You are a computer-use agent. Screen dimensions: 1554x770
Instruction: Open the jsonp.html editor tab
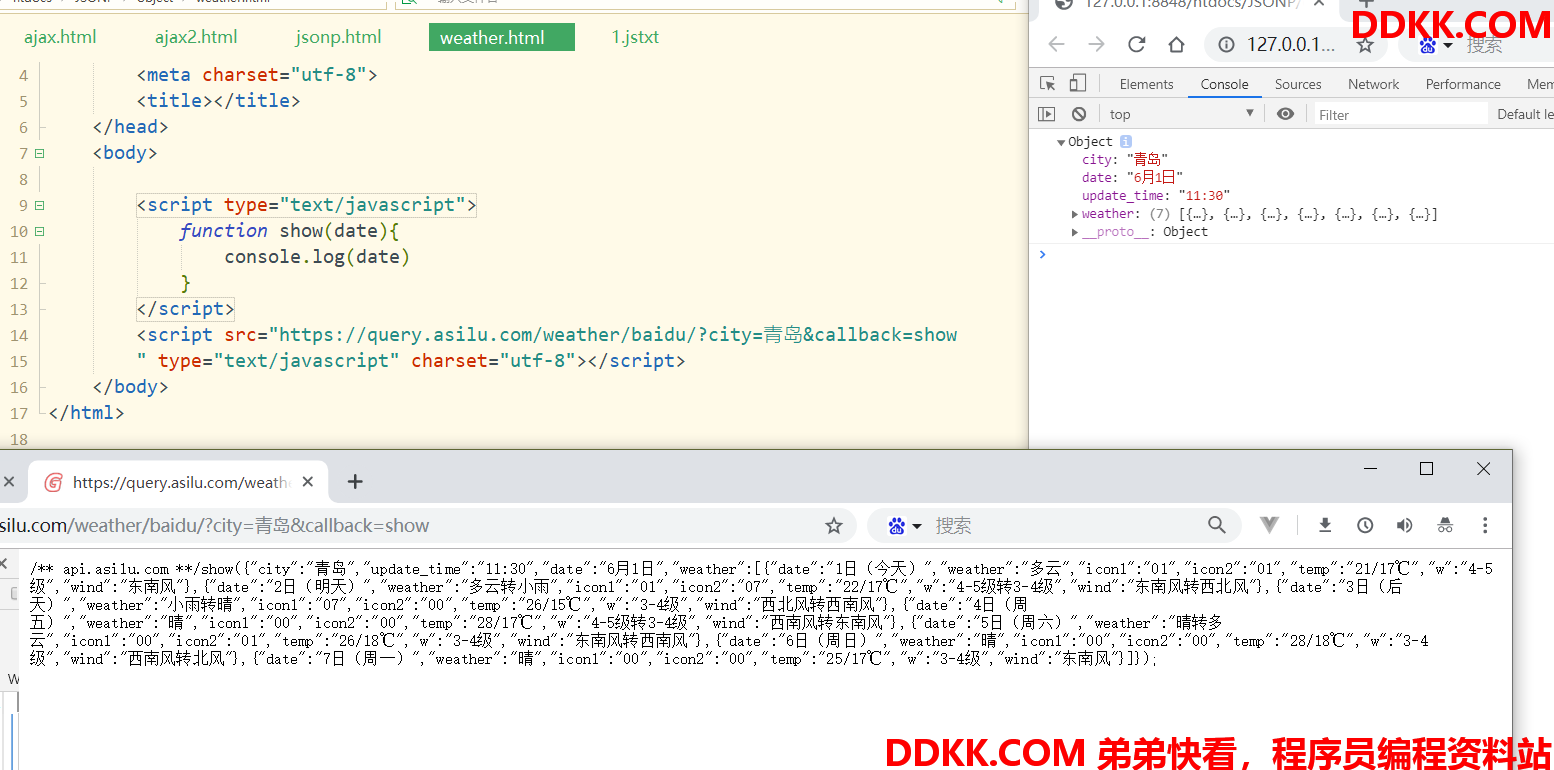pyautogui.click(x=338, y=38)
